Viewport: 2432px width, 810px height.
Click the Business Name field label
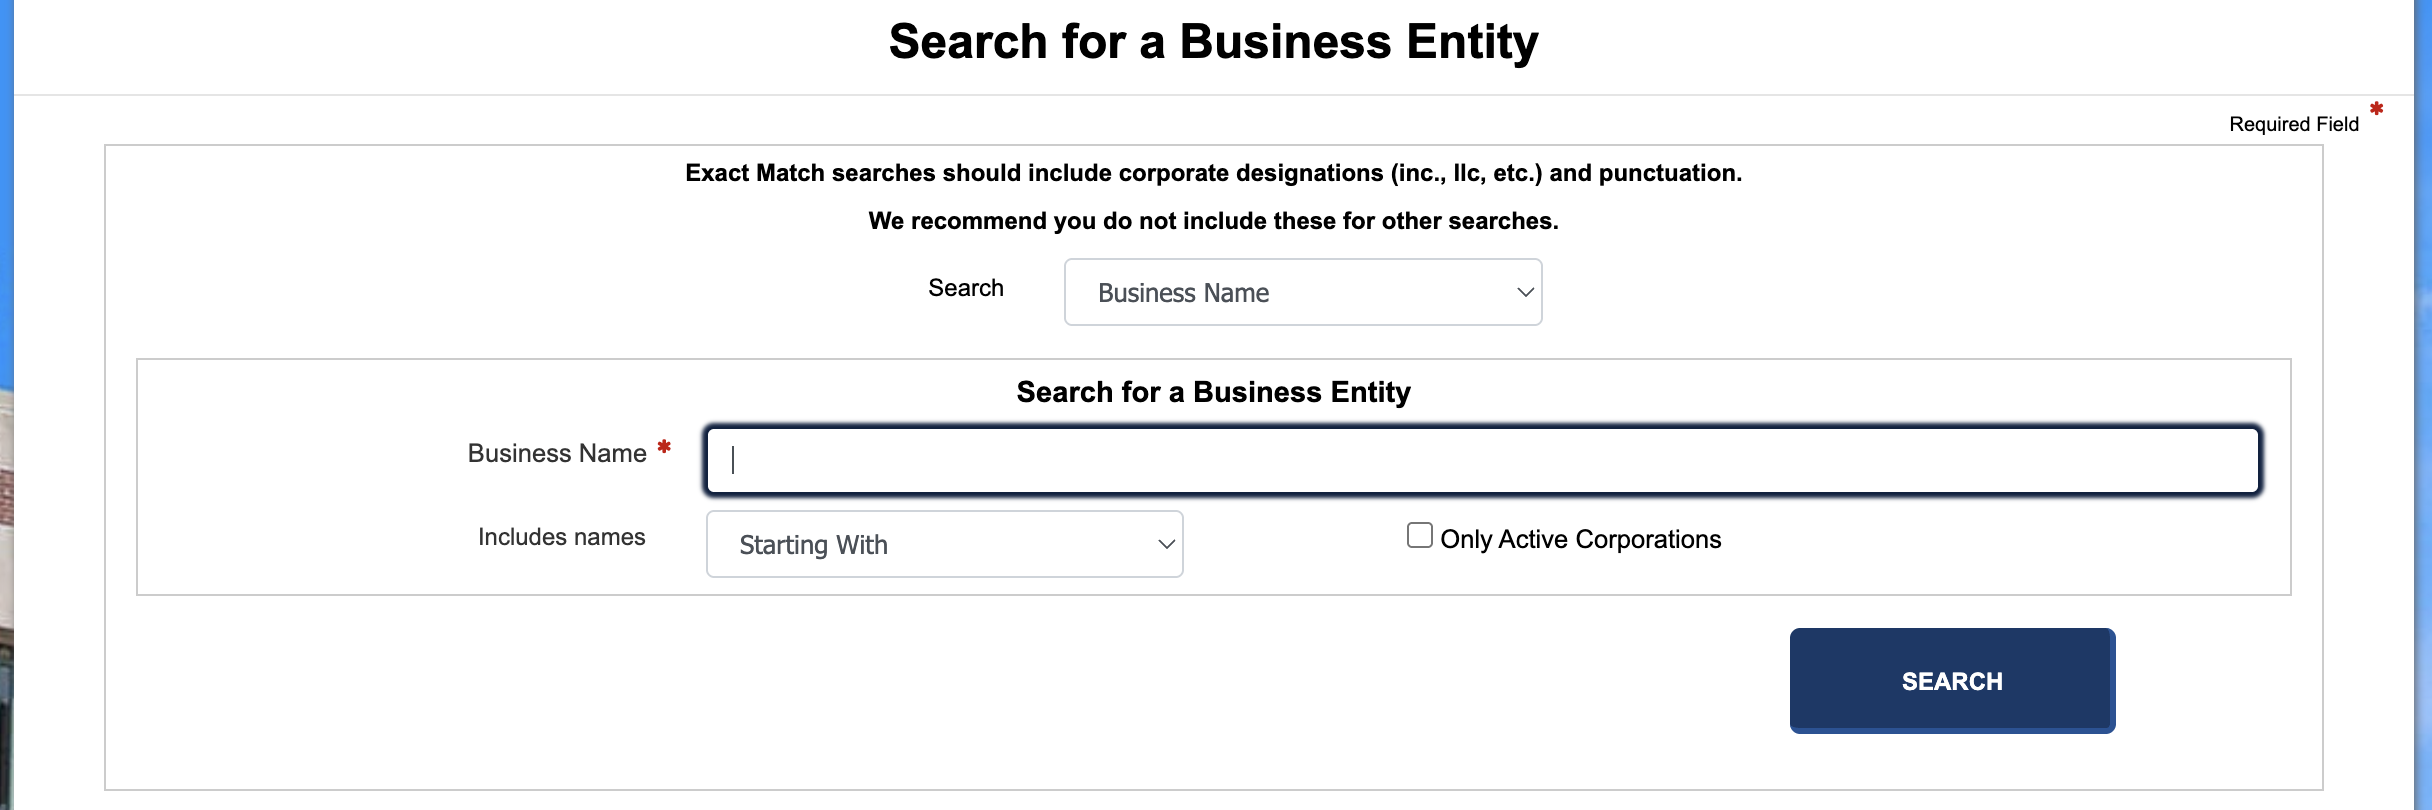[x=557, y=453]
